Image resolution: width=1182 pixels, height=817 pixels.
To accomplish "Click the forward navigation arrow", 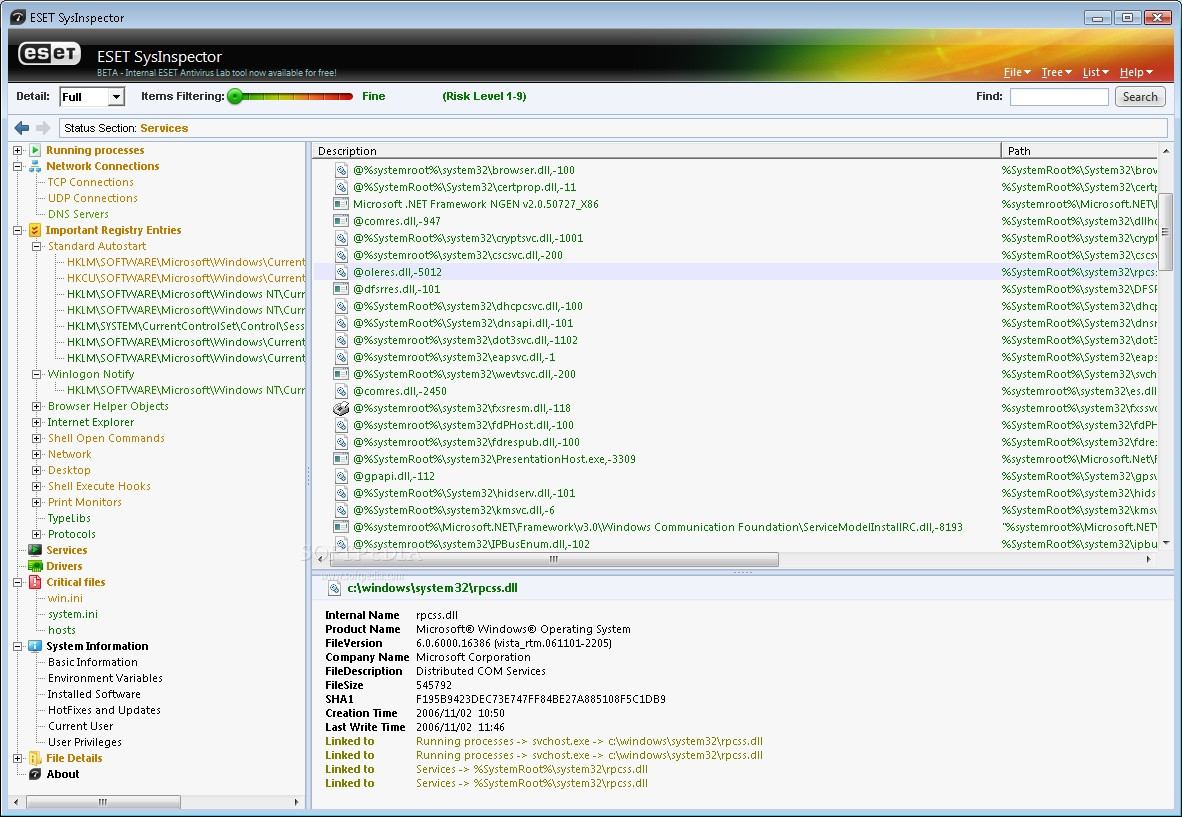I will [x=43, y=128].
